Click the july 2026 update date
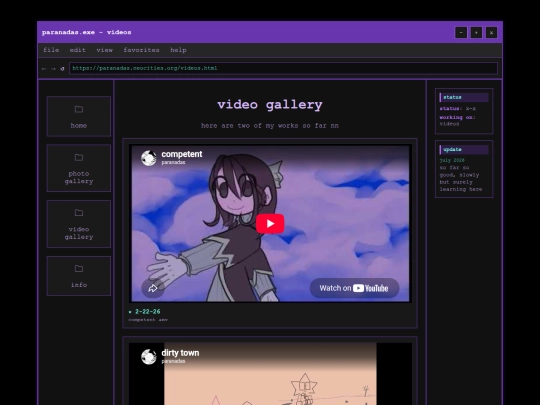The height and width of the screenshot is (405, 540). coord(452,160)
